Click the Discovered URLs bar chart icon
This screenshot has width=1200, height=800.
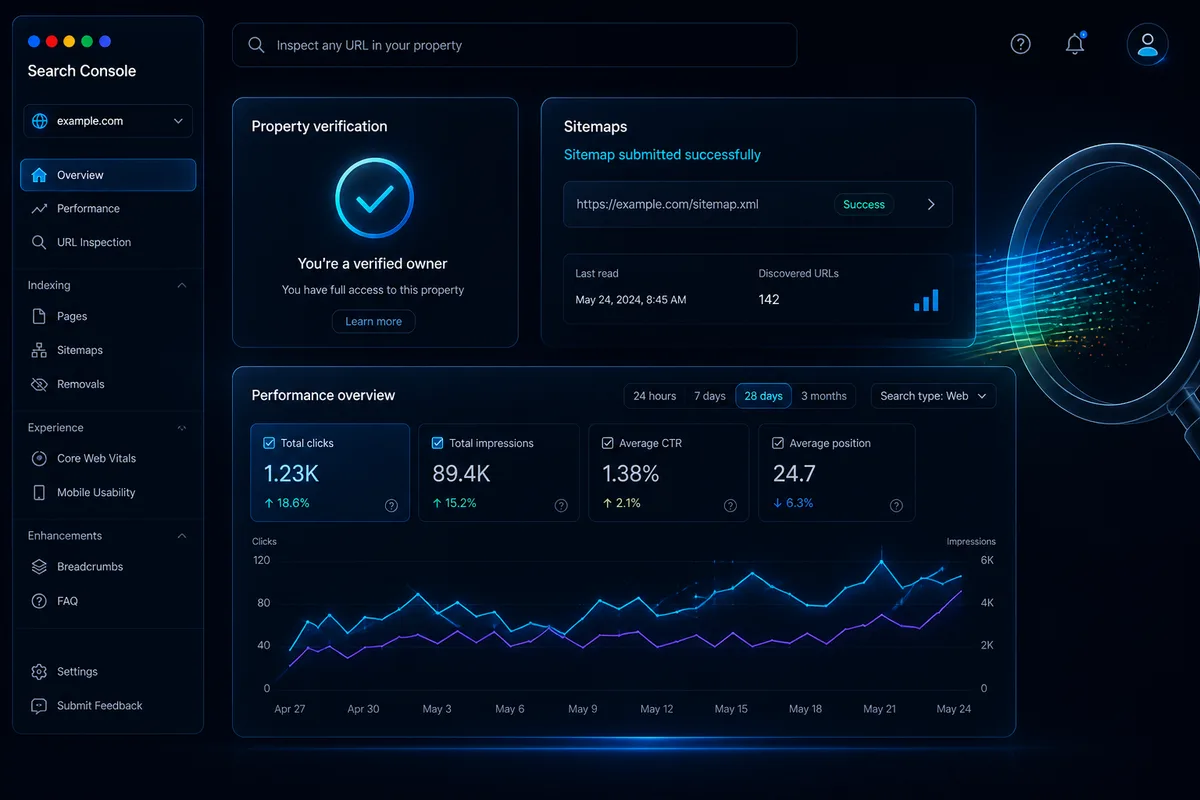coord(926,300)
